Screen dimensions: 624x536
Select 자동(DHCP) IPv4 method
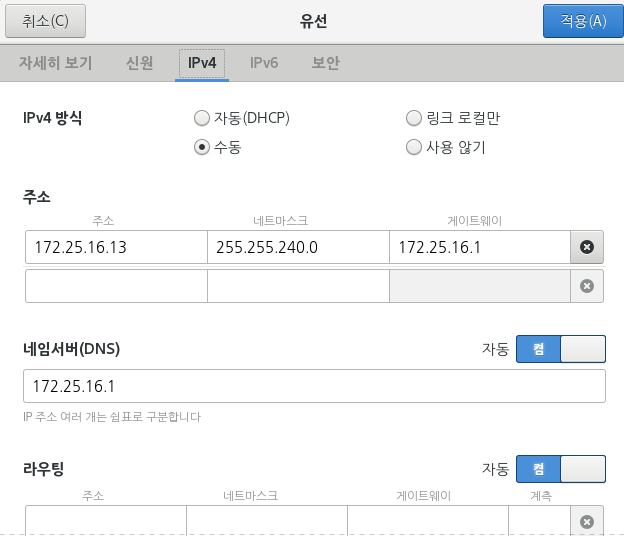coord(242,118)
